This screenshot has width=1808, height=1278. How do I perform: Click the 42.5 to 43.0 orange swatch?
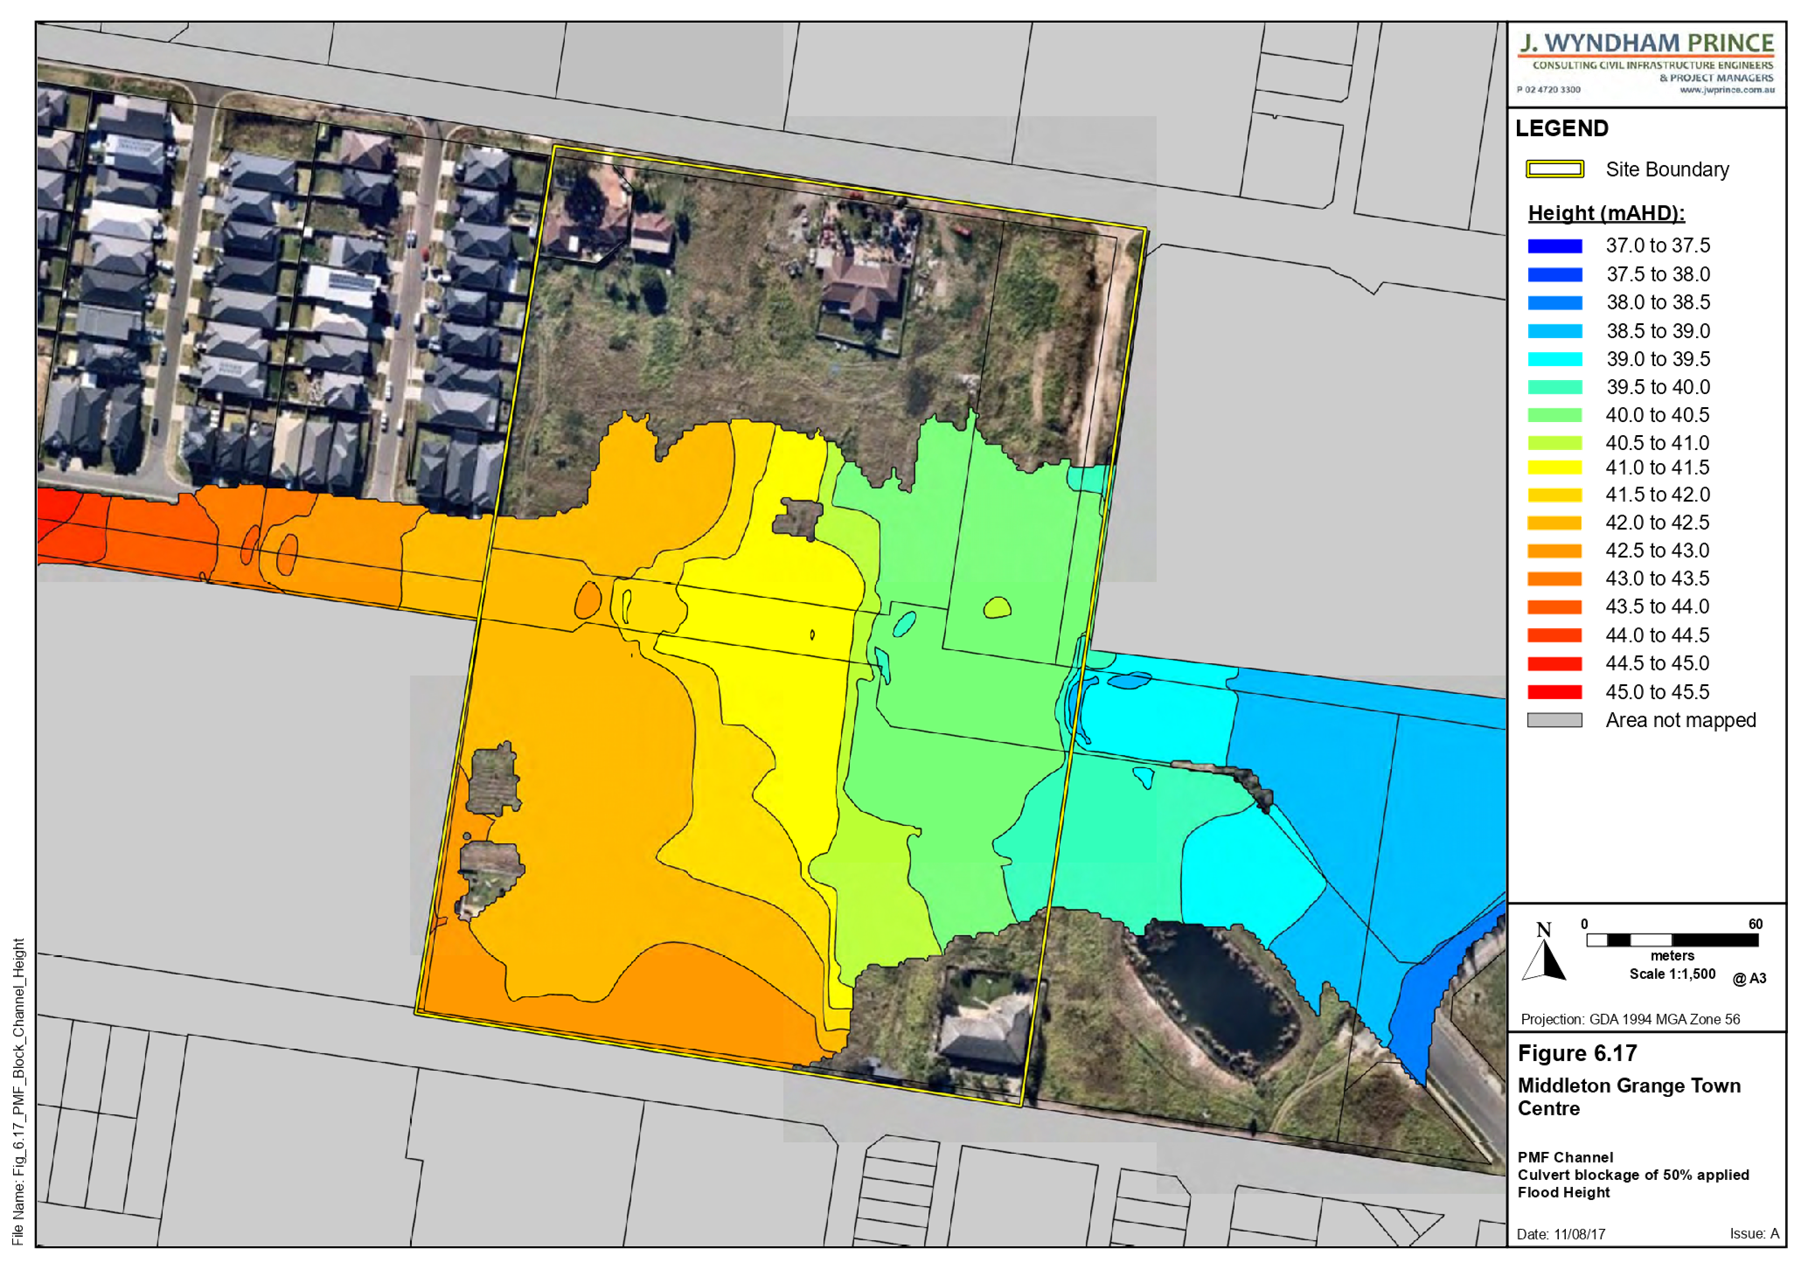pos(1554,551)
